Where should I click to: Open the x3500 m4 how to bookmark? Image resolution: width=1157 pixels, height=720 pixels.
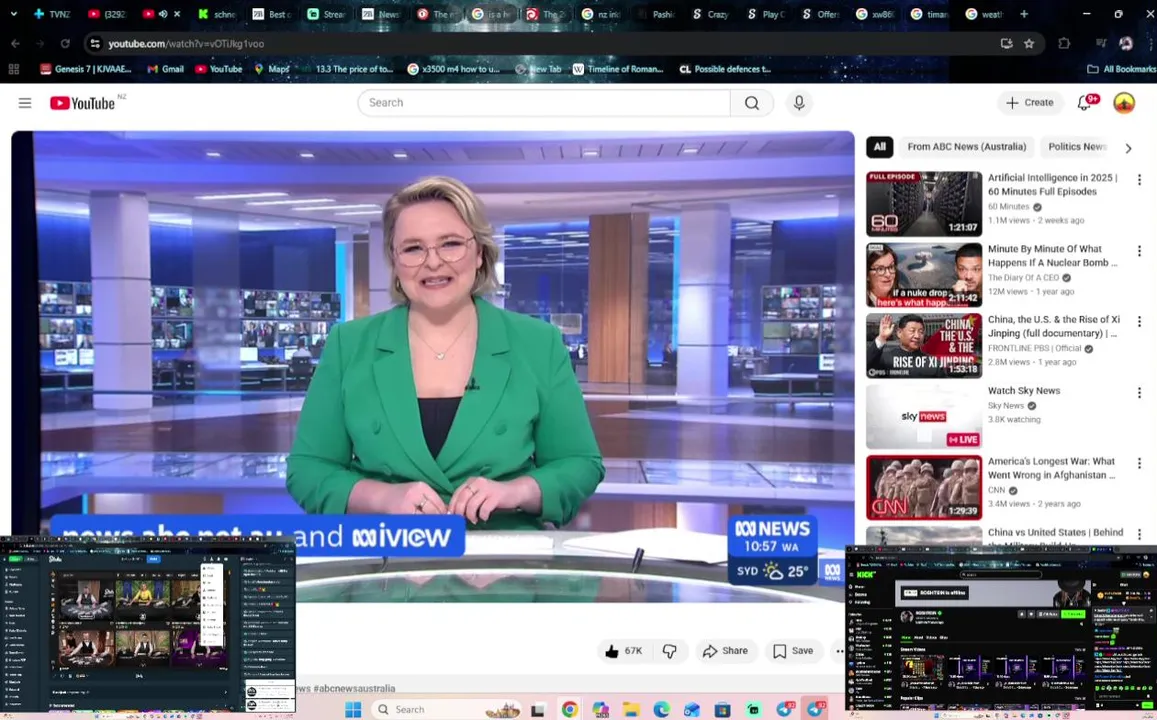pos(454,69)
